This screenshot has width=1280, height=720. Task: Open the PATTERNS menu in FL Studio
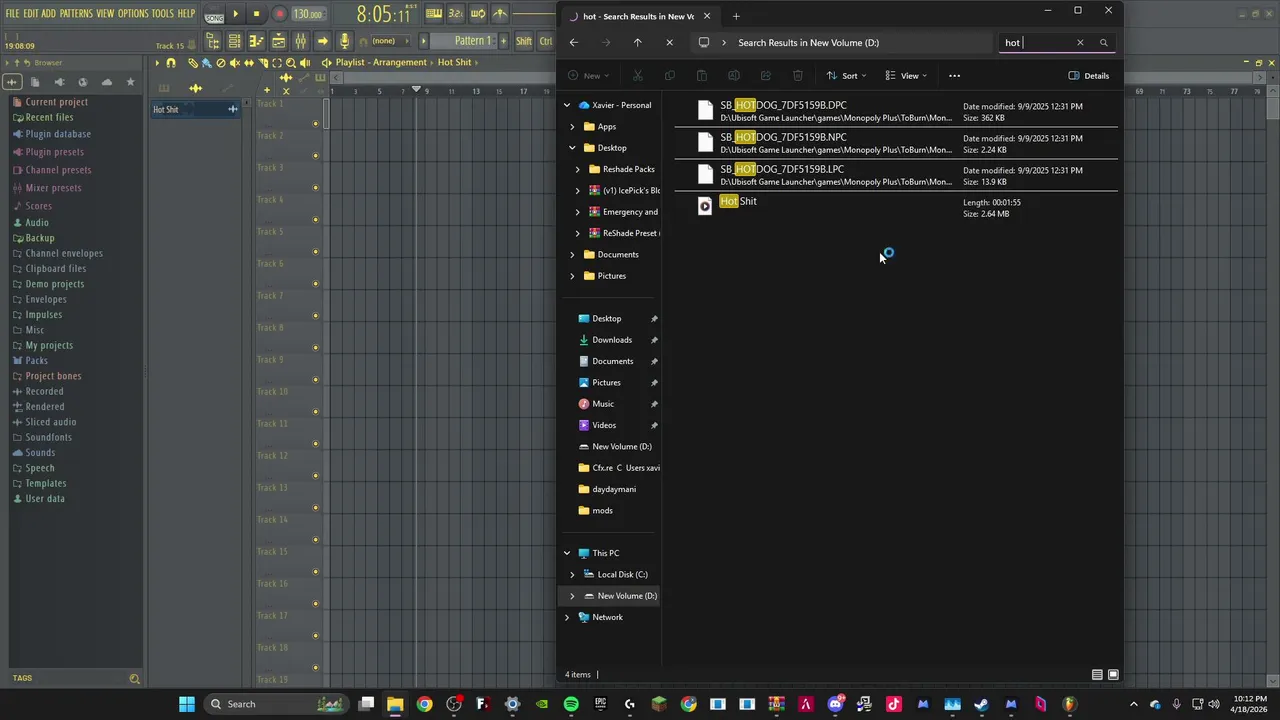[76, 13]
